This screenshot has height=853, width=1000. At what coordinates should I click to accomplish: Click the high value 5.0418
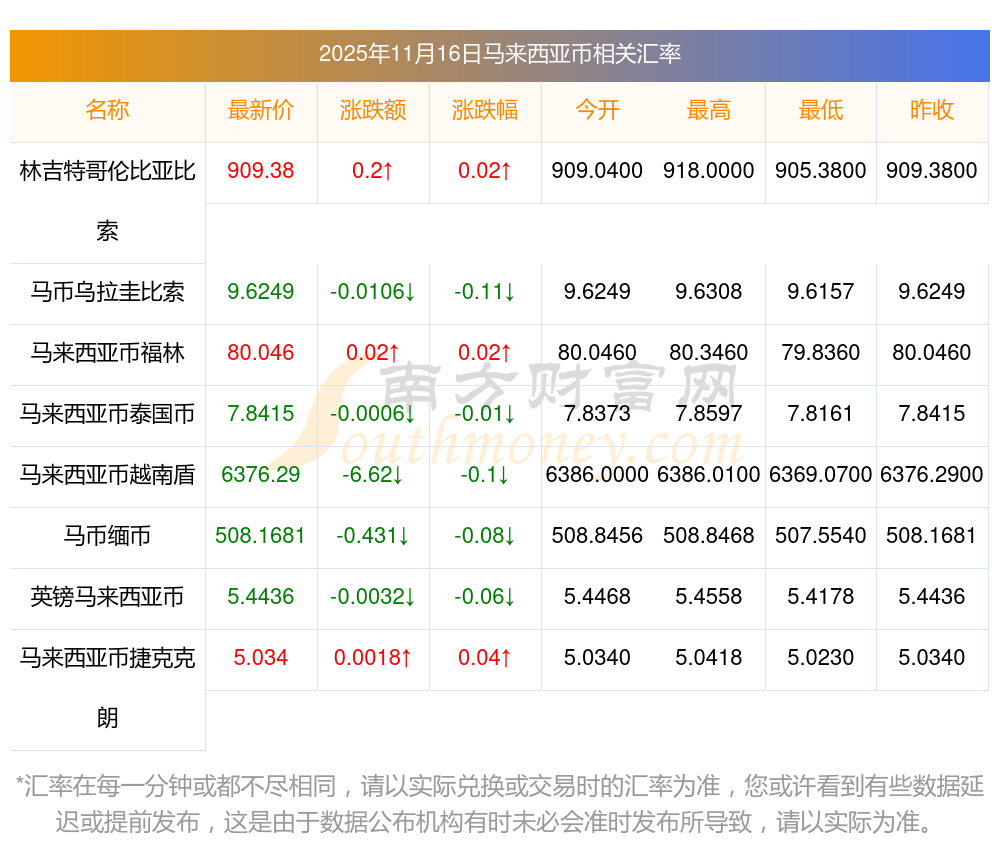pos(709,658)
